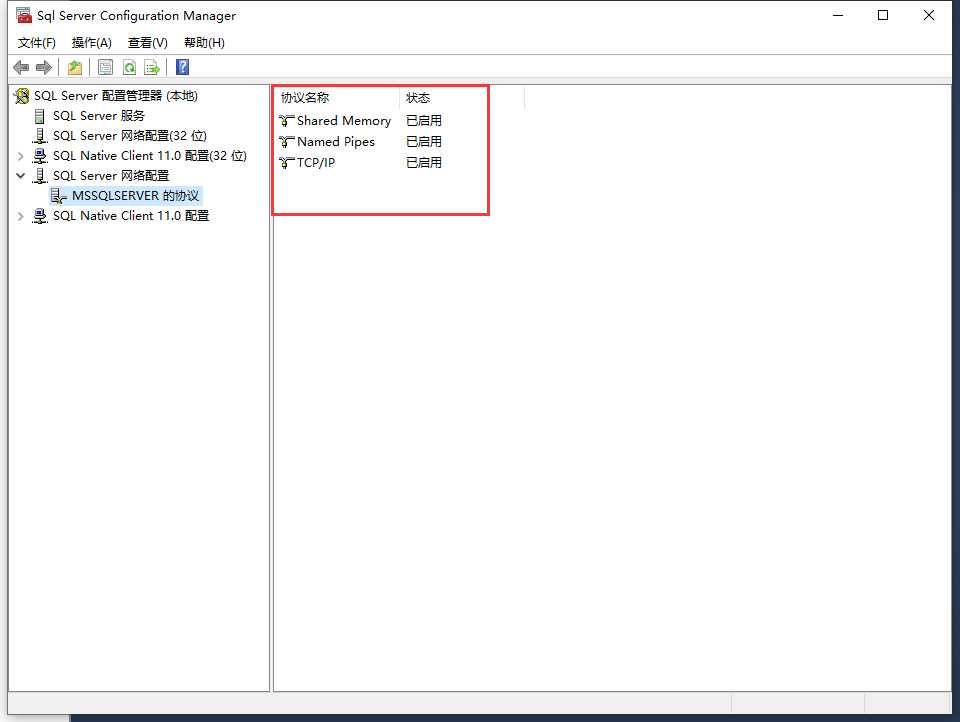The height and width of the screenshot is (722, 960).
Task: Click the SQL Server 配置管理器 root icon
Action: coord(21,96)
